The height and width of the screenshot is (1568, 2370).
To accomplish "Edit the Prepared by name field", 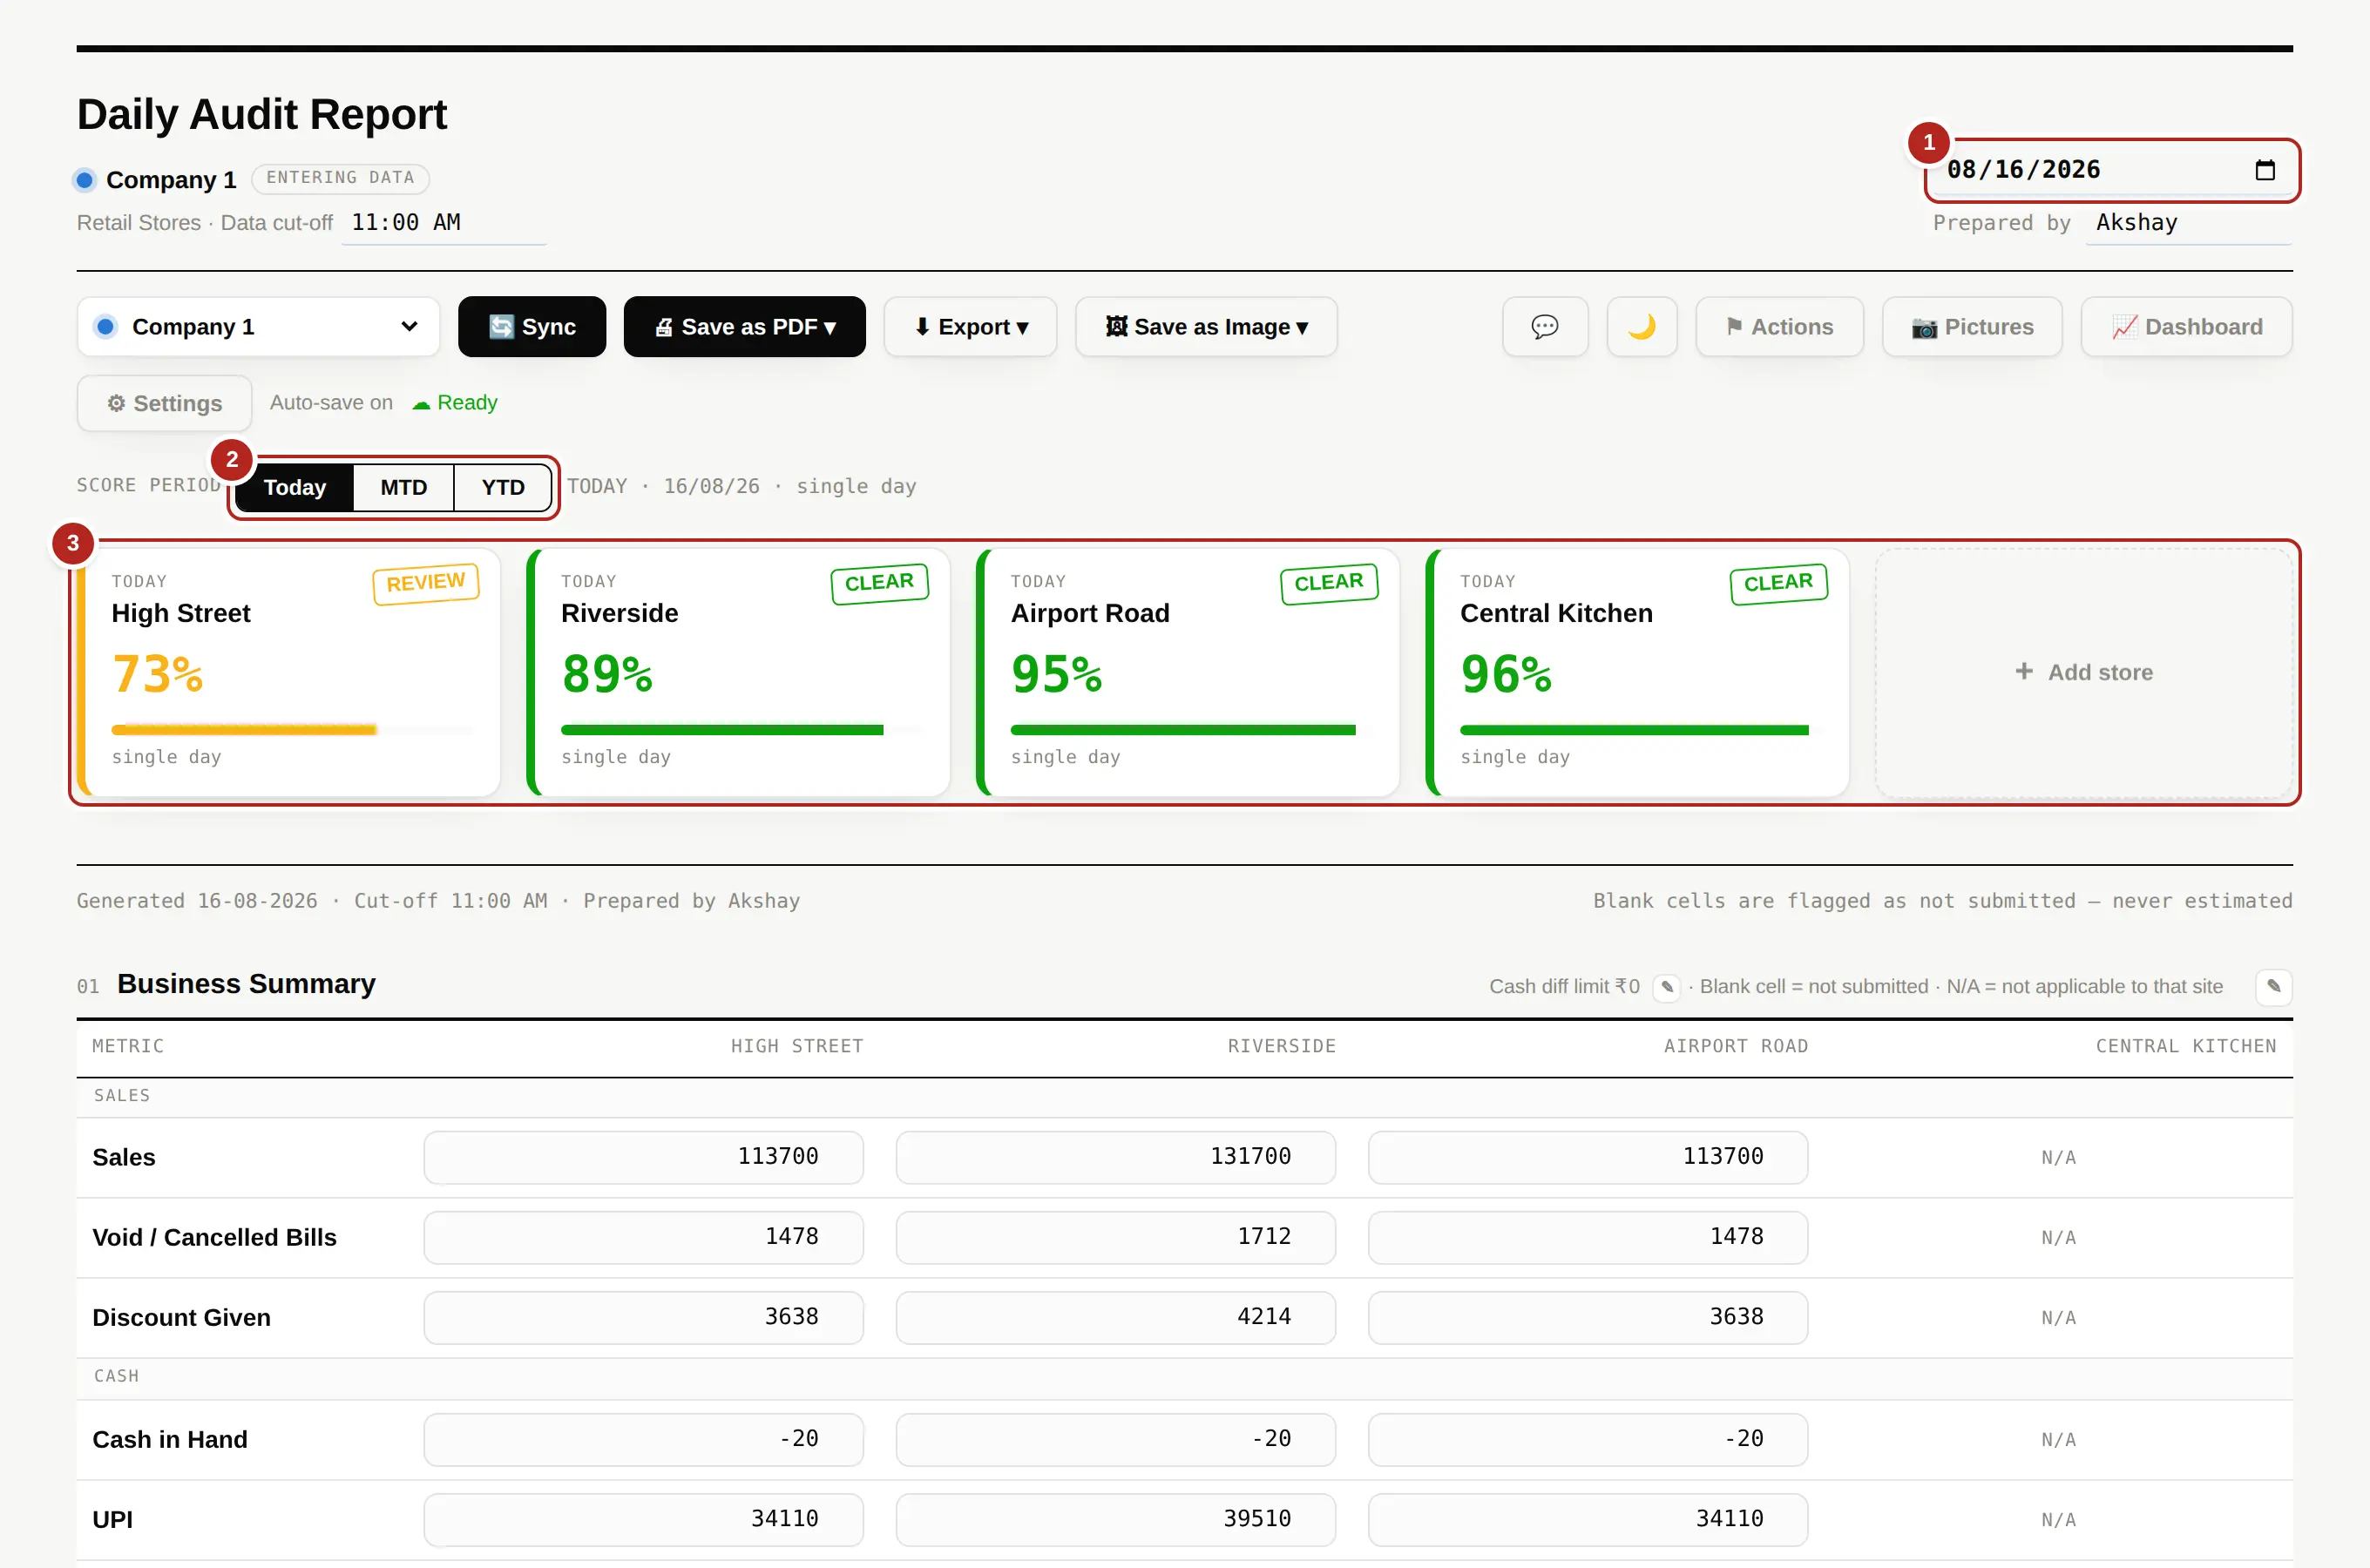I will 2188,223.
